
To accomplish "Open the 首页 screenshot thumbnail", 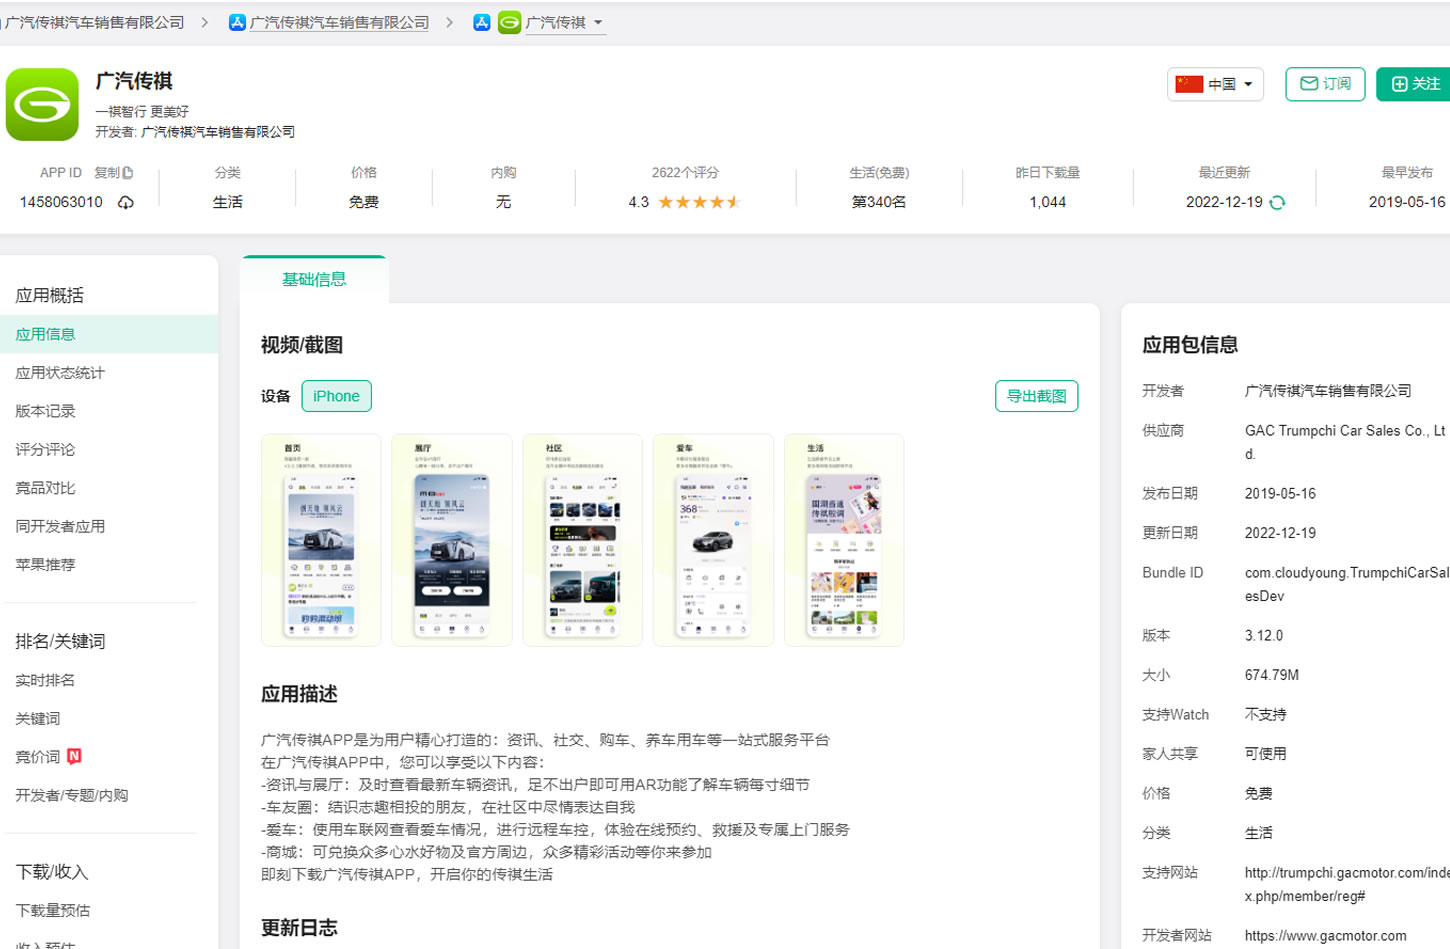I will pyautogui.click(x=321, y=540).
